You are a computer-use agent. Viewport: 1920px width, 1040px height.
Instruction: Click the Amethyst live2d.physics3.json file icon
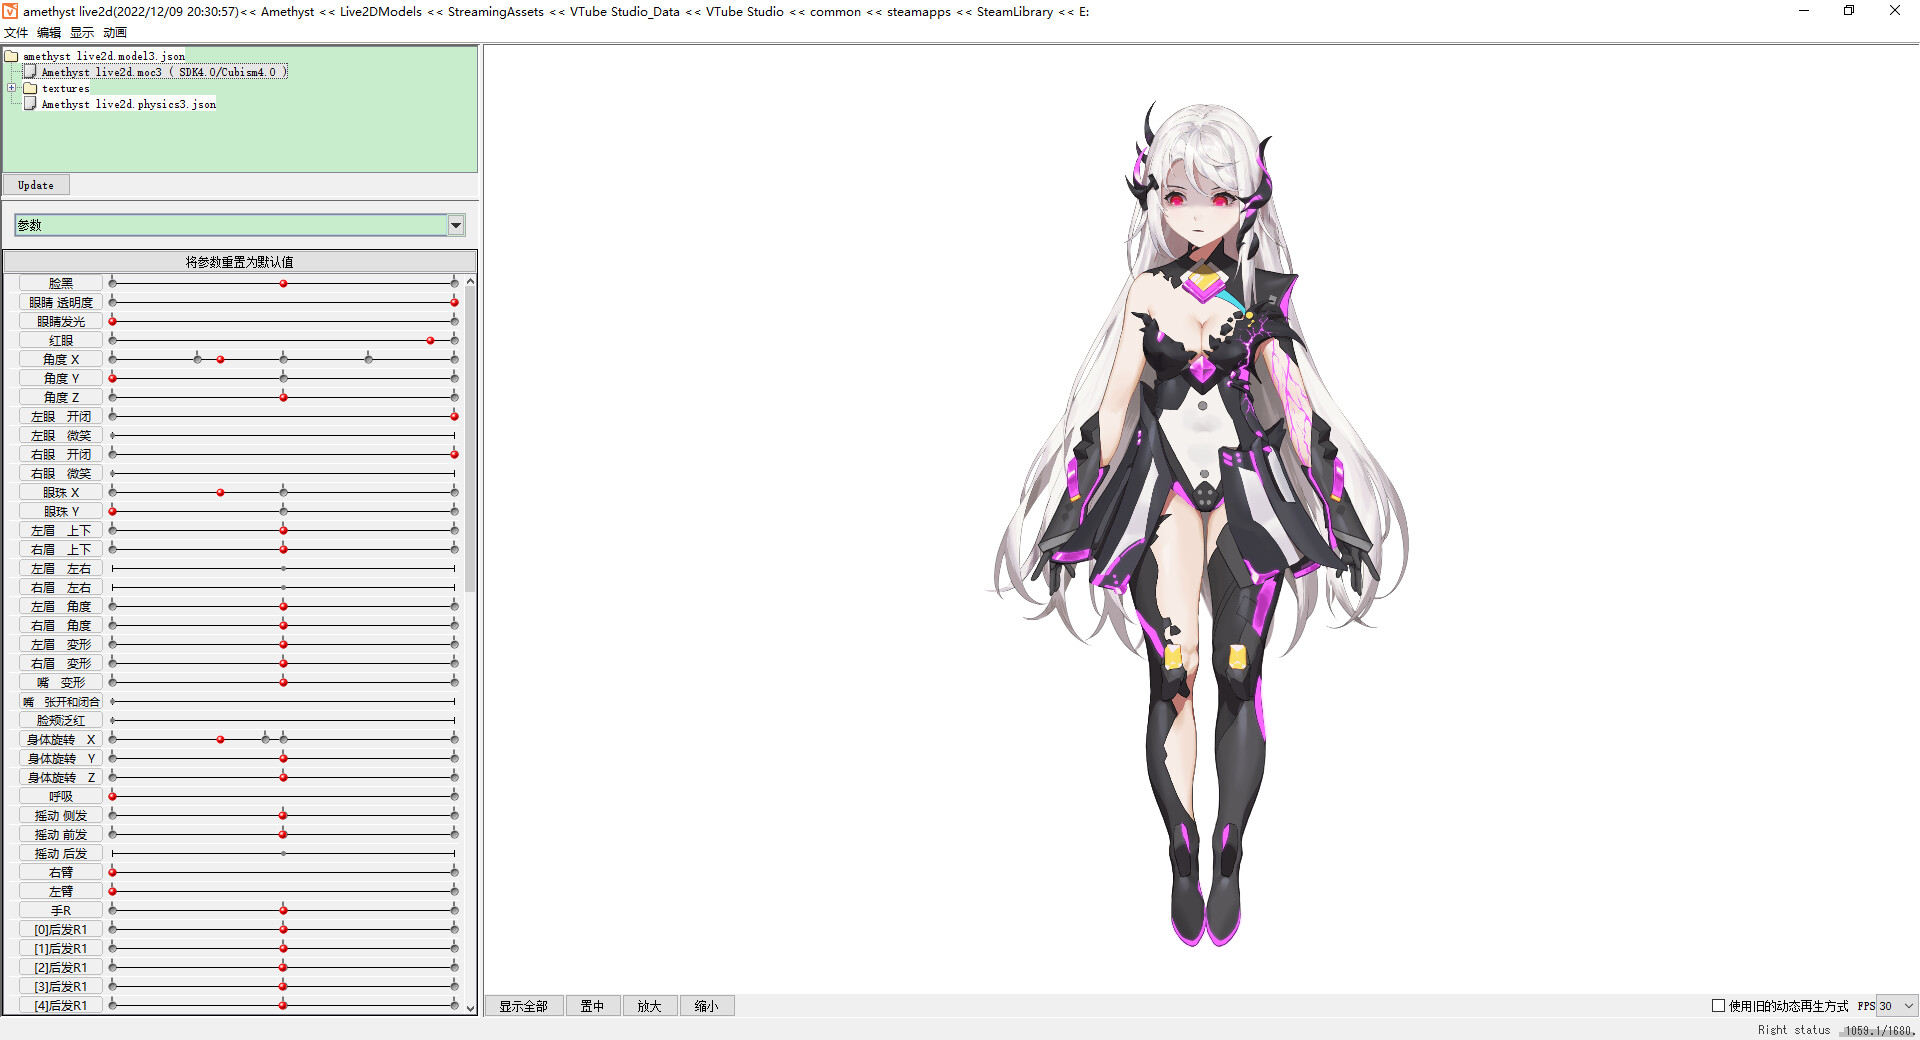pyautogui.click(x=30, y=104)
